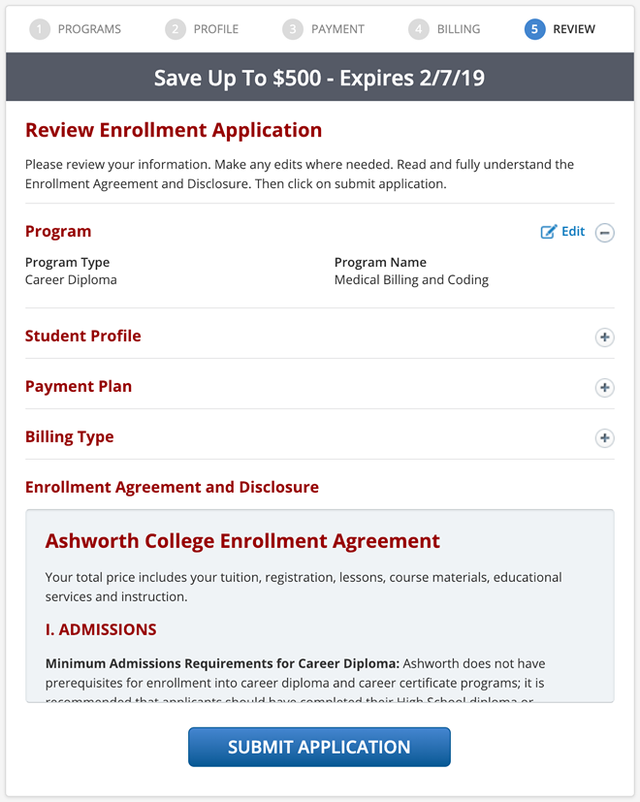Expand the Payment Plan section
Image resolution: width=640 pixels, height=802 pixels.
[605, 388]
